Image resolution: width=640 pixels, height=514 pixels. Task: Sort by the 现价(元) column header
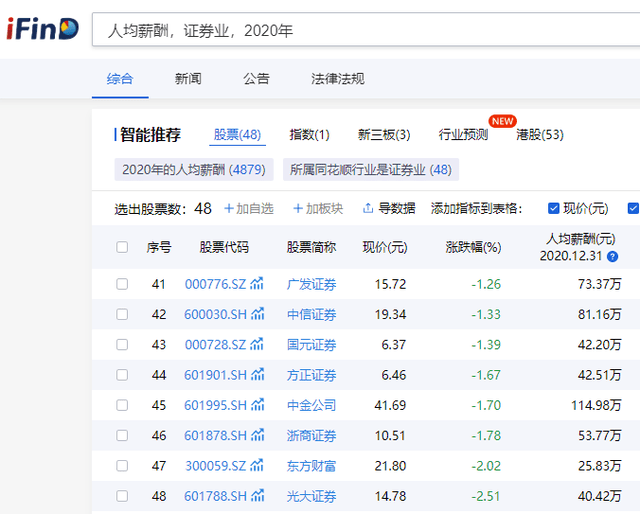tap(385, 247)
